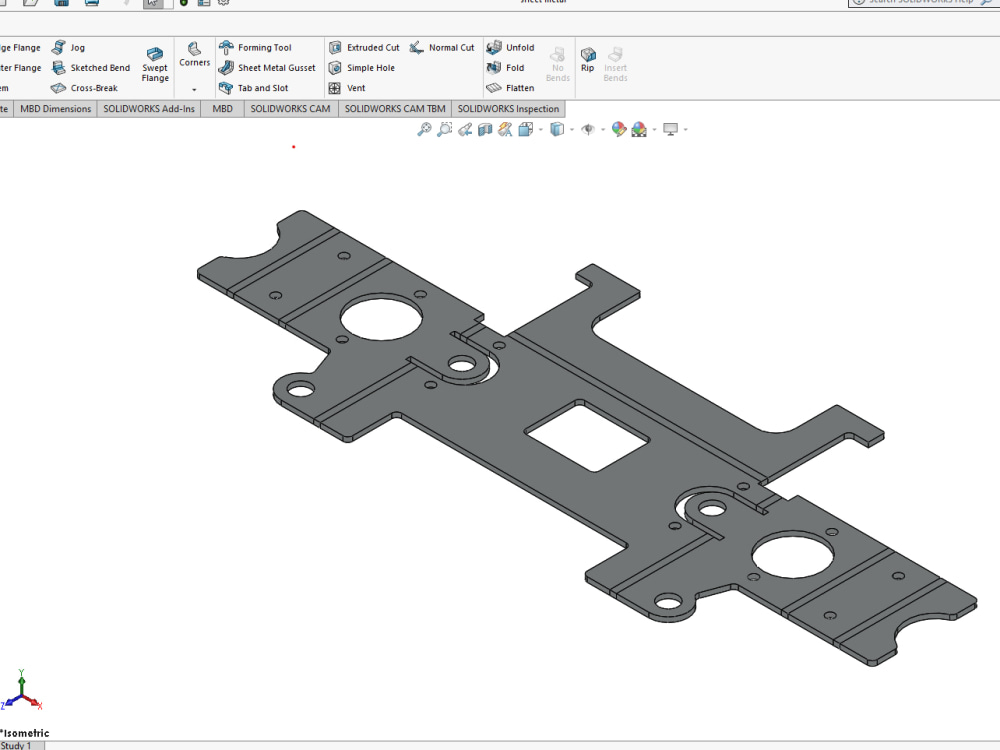Expand the Apply Scene dropdown arrow
1000x750 pixels.
(654, 129)
